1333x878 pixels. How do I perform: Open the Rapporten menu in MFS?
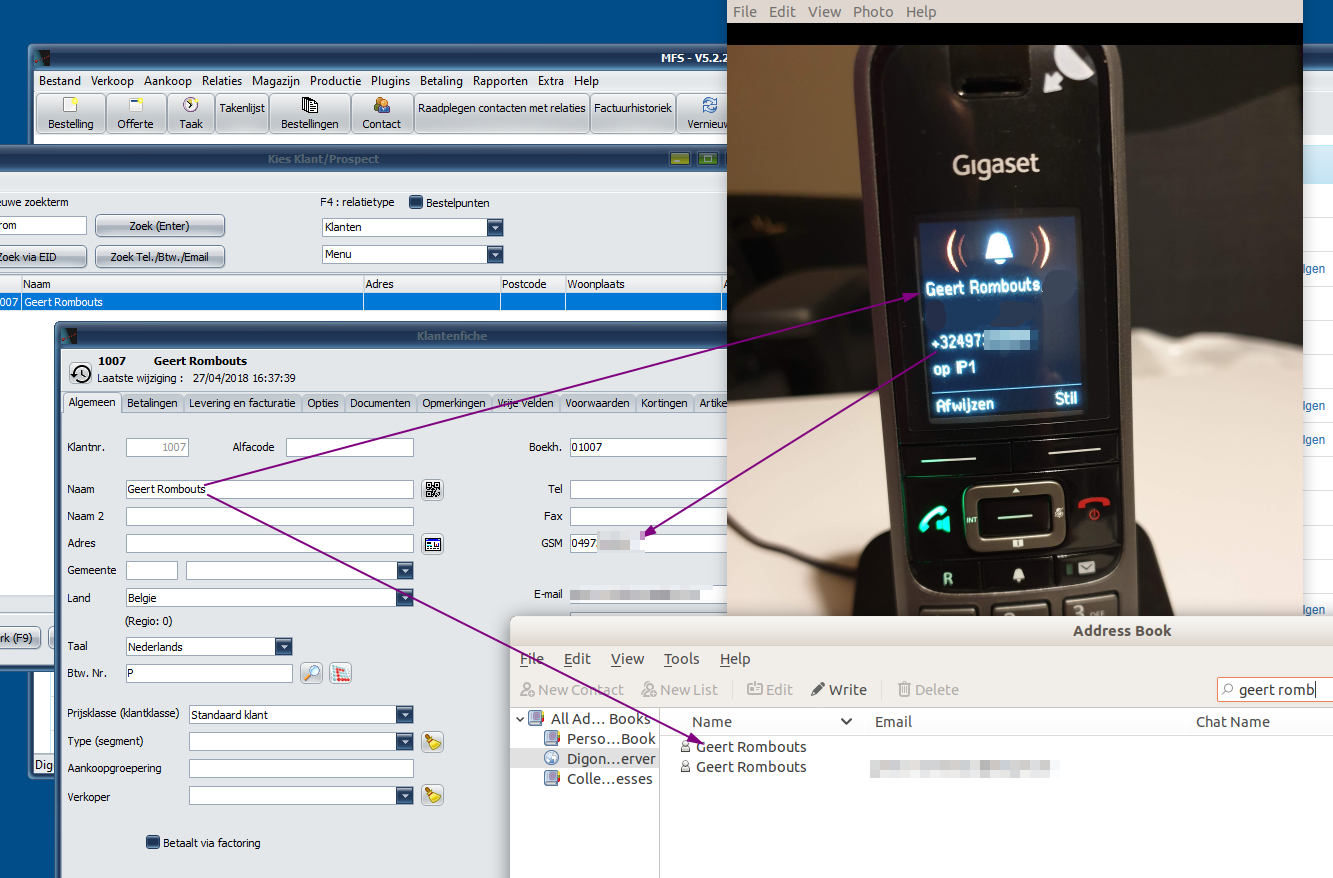pos(500,81)
